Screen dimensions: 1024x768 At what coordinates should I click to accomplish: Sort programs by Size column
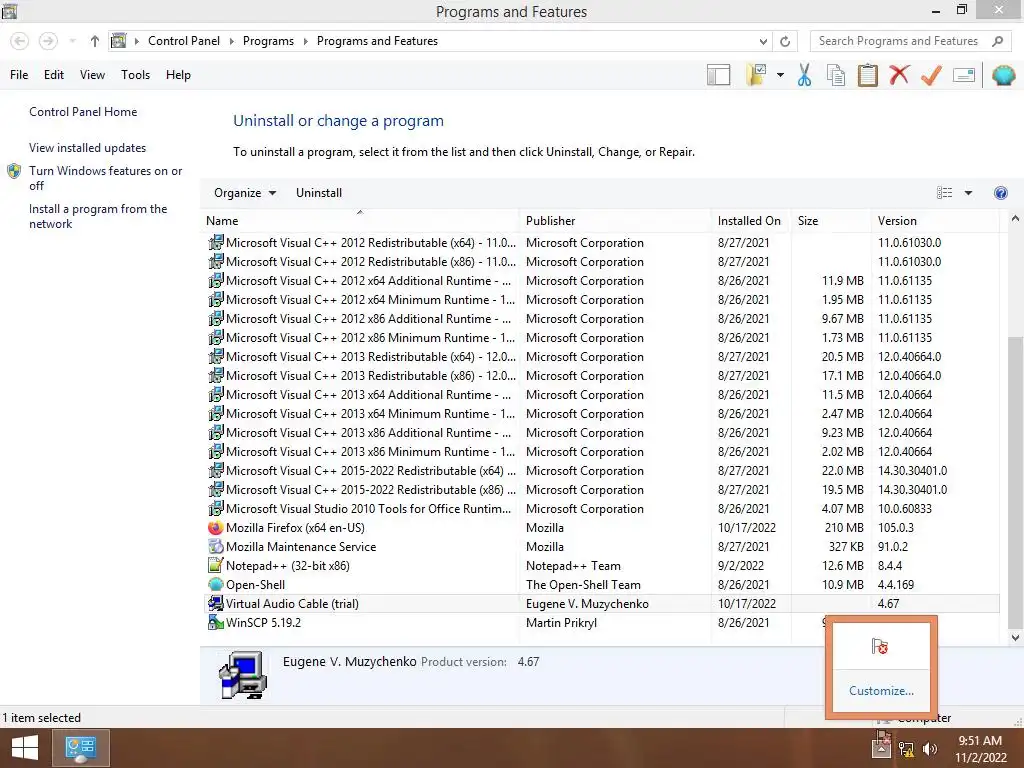click(x=830, y=221)
